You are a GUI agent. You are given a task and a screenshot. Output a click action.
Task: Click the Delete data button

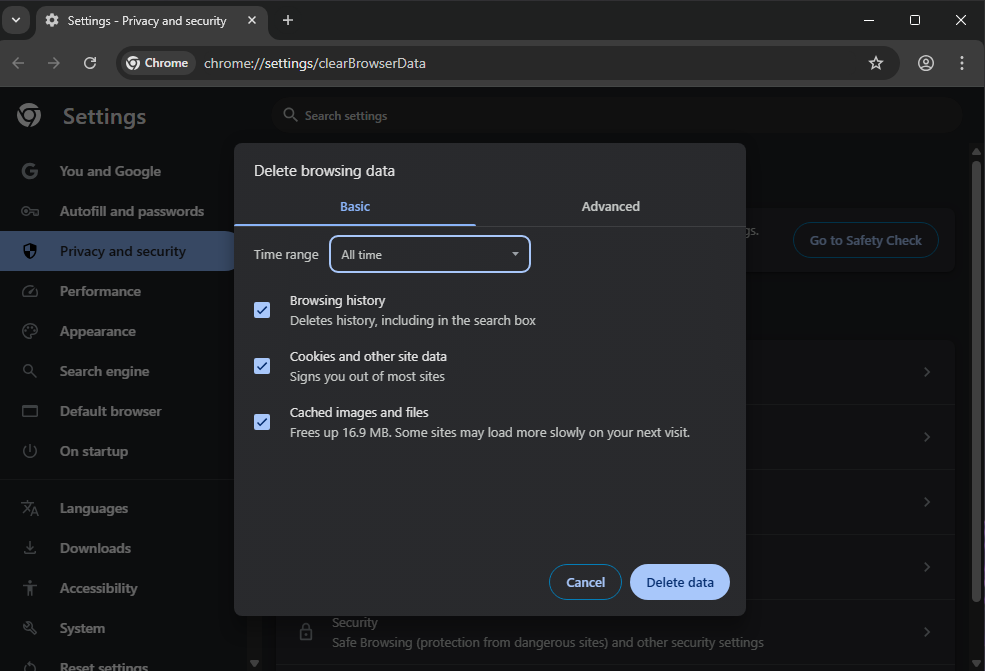pos(680,582)
